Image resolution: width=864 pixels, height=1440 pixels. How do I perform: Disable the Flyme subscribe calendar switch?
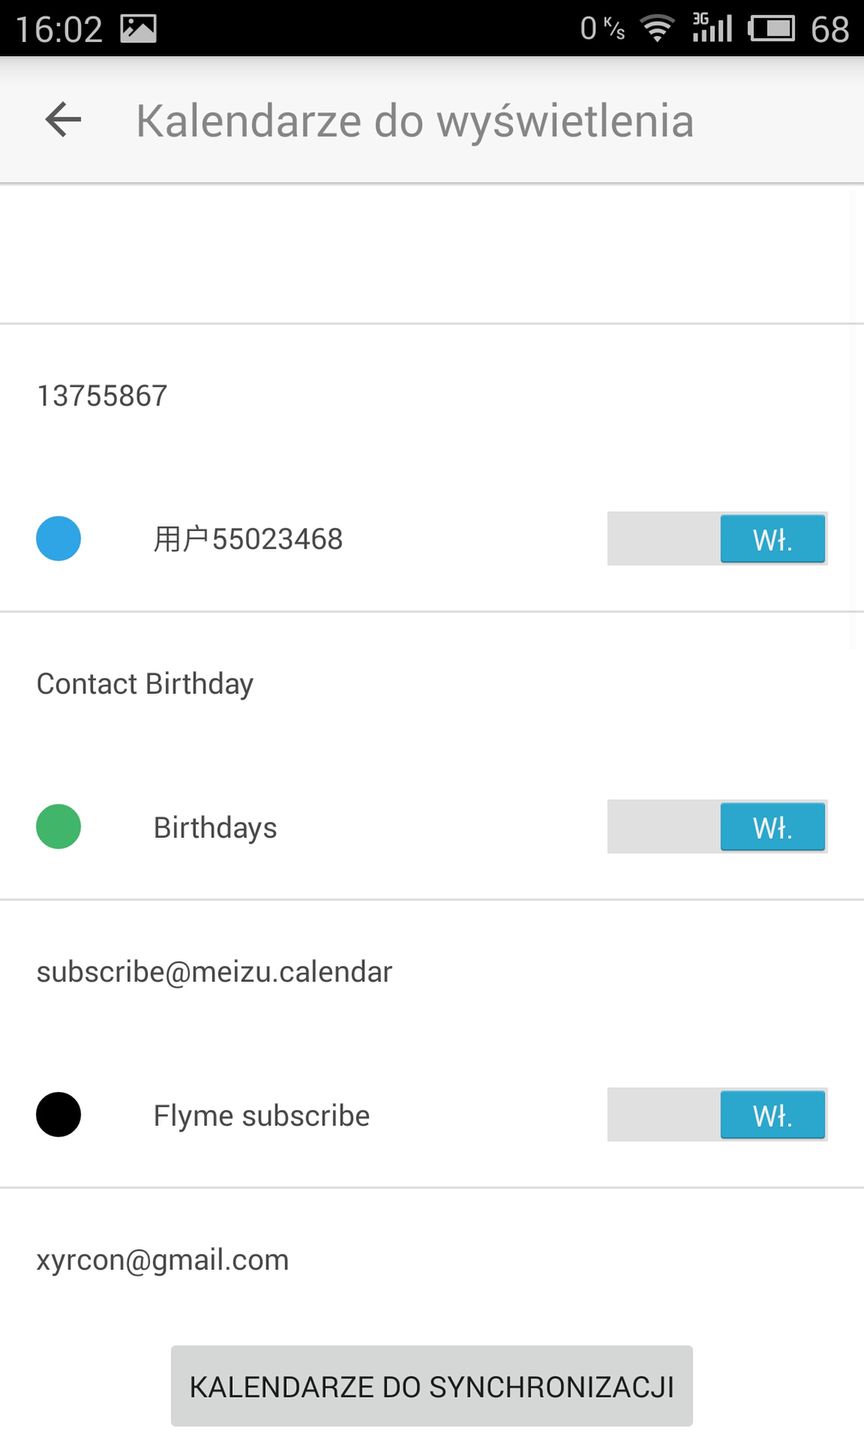[717, 1115]
